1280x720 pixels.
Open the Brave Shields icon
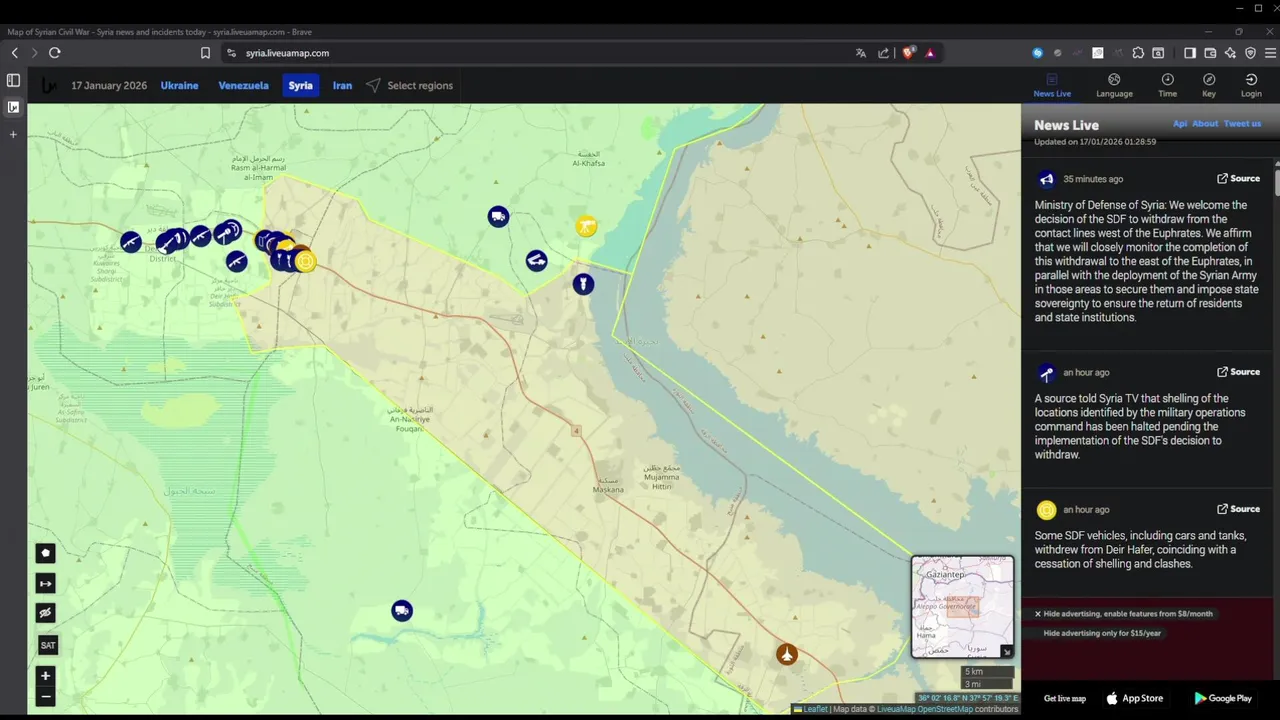click(x=908, y=53)
